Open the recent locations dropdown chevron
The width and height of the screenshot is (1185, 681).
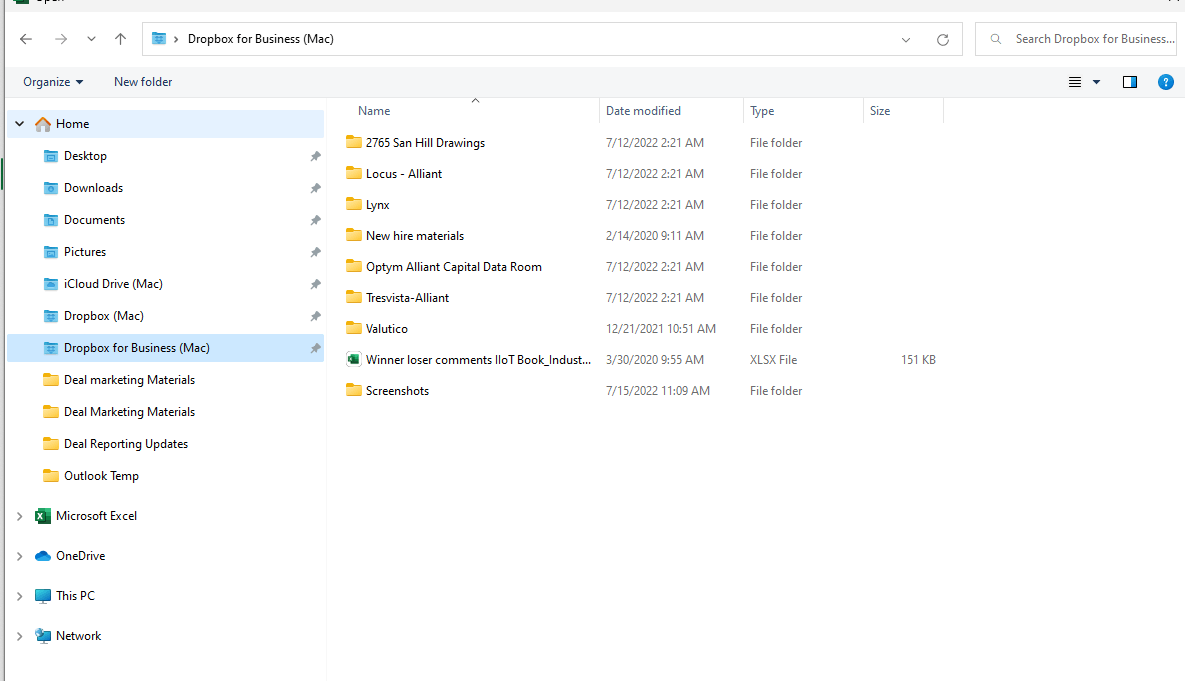[x=91, y=39]
